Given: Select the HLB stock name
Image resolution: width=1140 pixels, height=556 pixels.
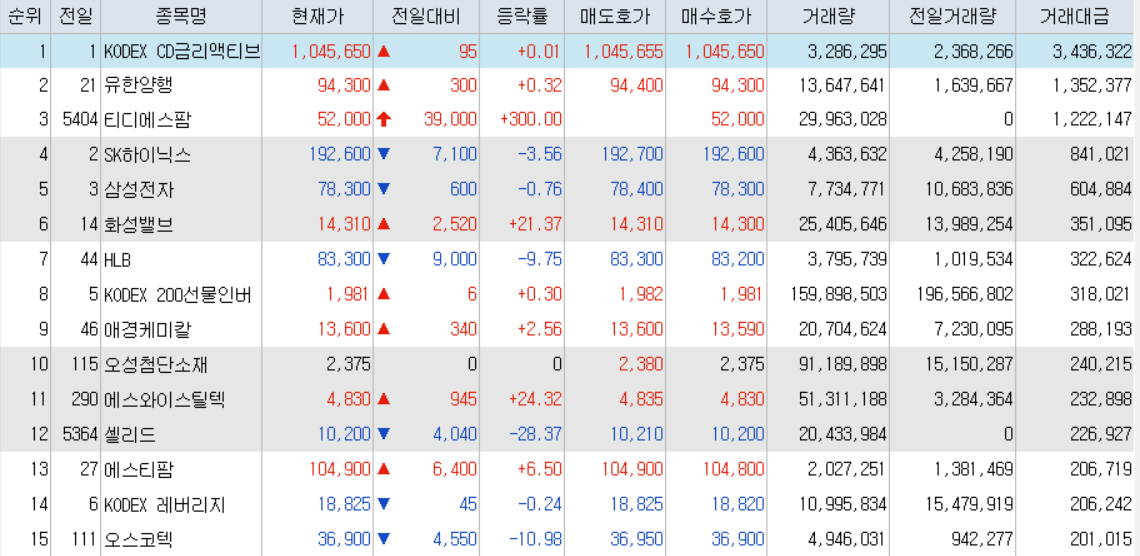Looking at the screenshot, I should [118, 260].
